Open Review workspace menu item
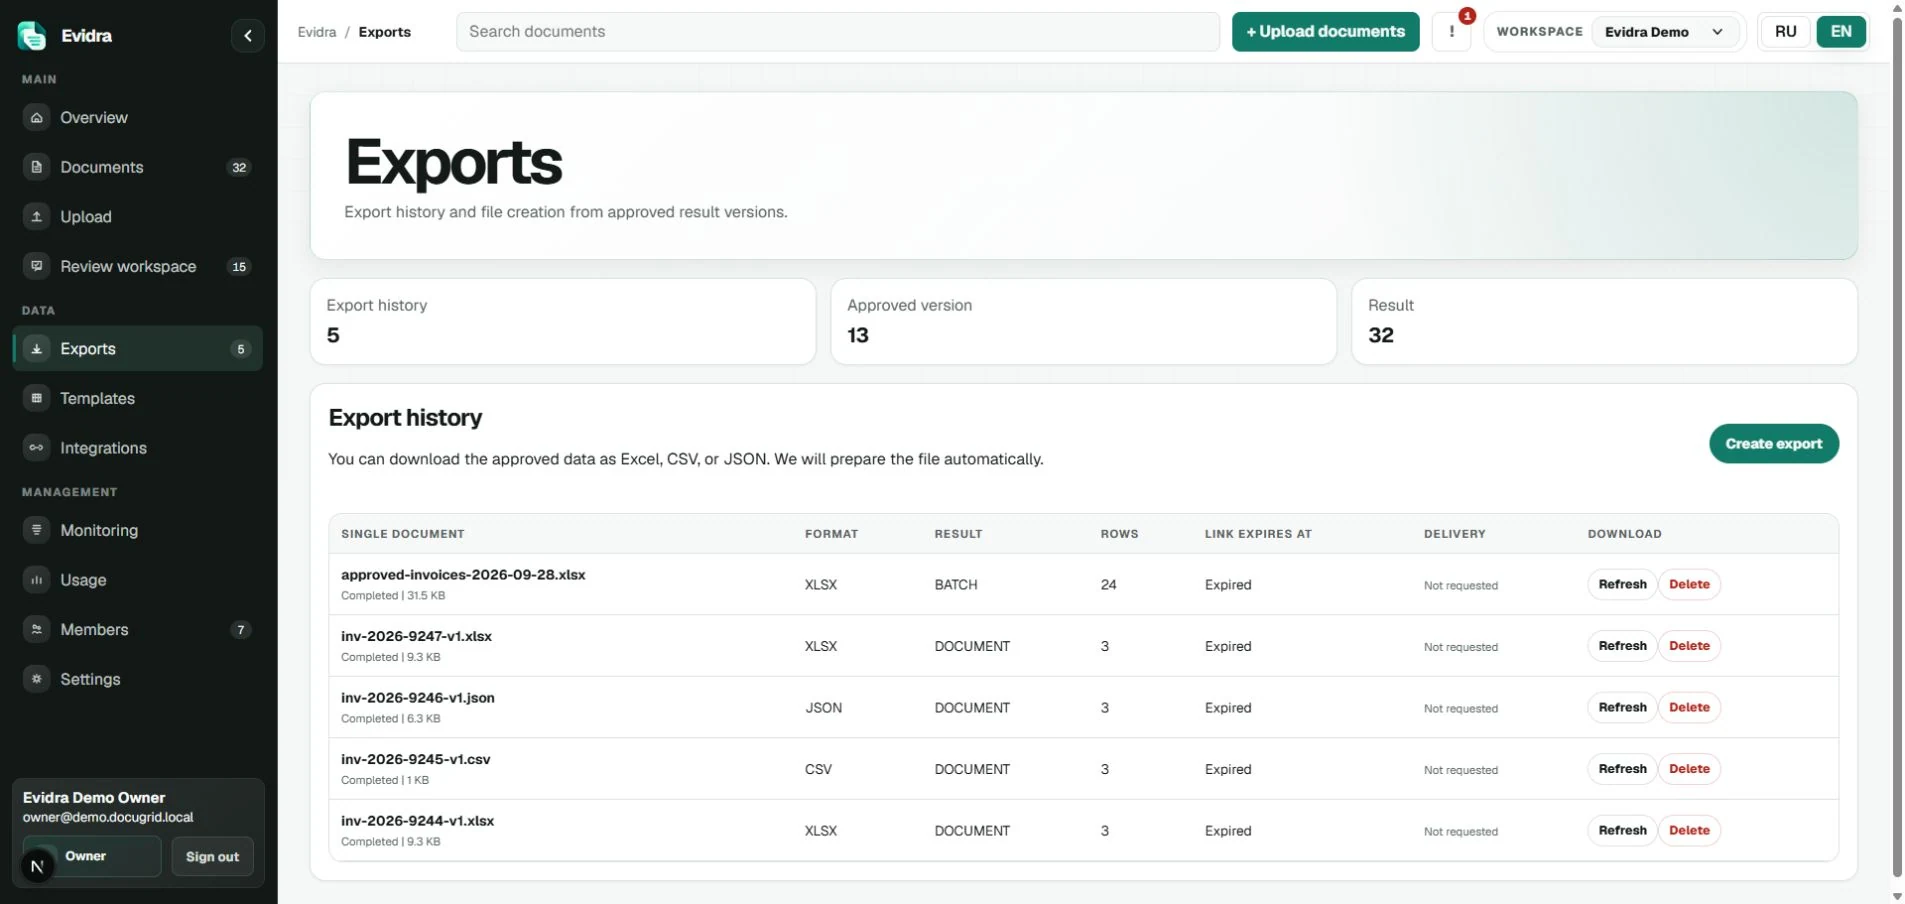Viewport: 1905px width, 904px height. (138, 266)
